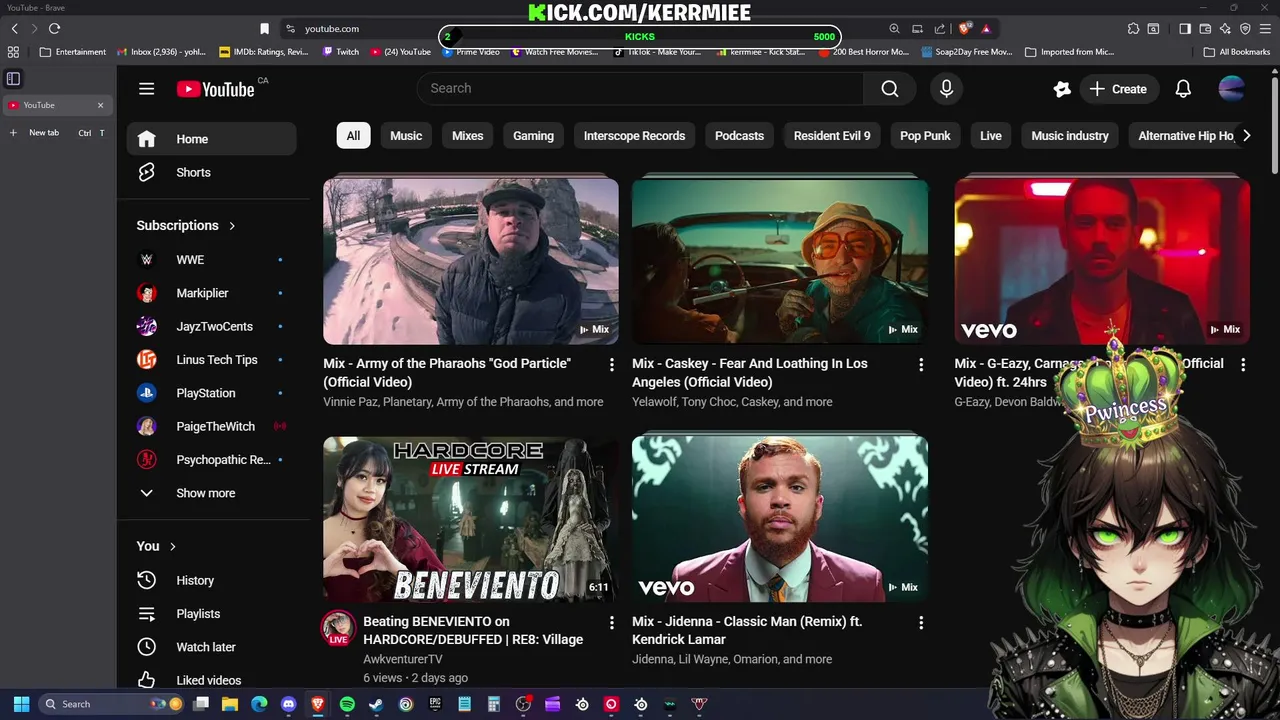This screenshot has height=720, width=1280.
Task: Select the All filter chip
Action: click(353, 136)
